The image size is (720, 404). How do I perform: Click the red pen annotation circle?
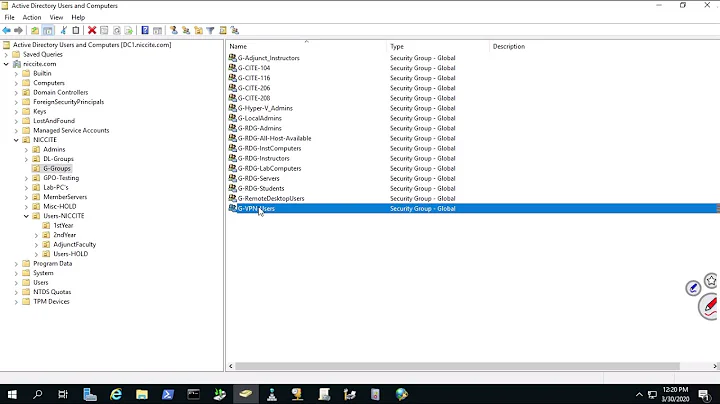coord(709,306)
